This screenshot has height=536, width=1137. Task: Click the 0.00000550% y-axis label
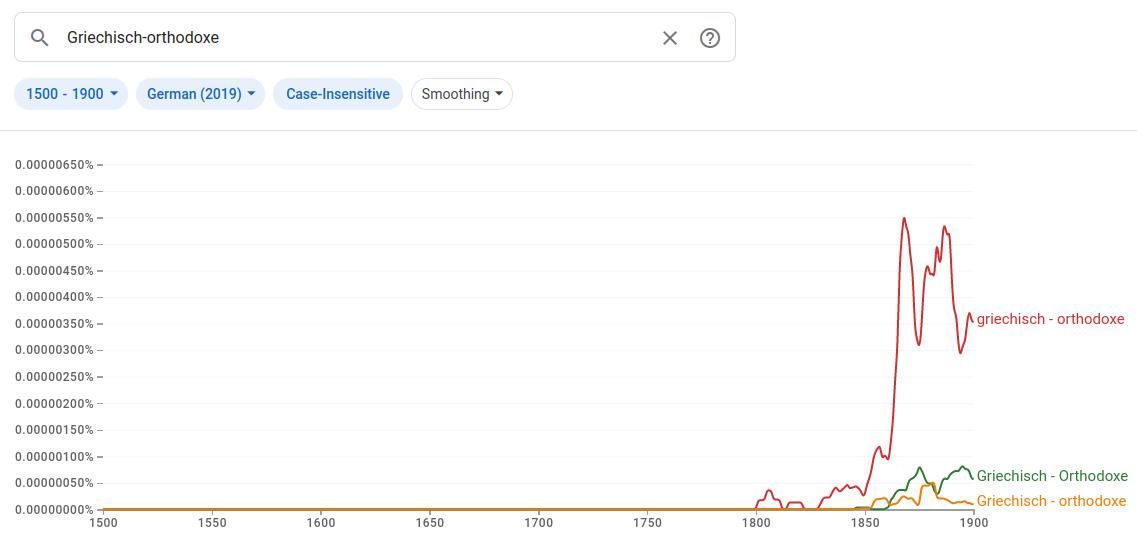coord(54,218)
